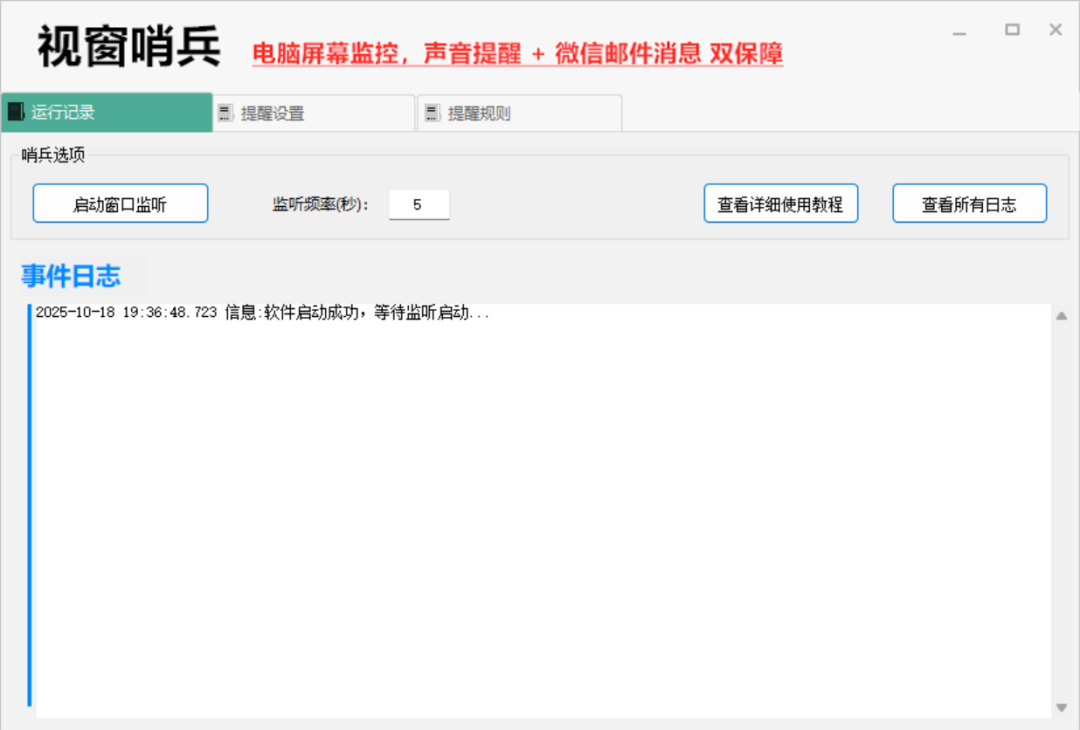The image size is (1080, 730).
Task: Click the 哨兵选项 group label
Action: pyautogui.click(x=47, y=155)
